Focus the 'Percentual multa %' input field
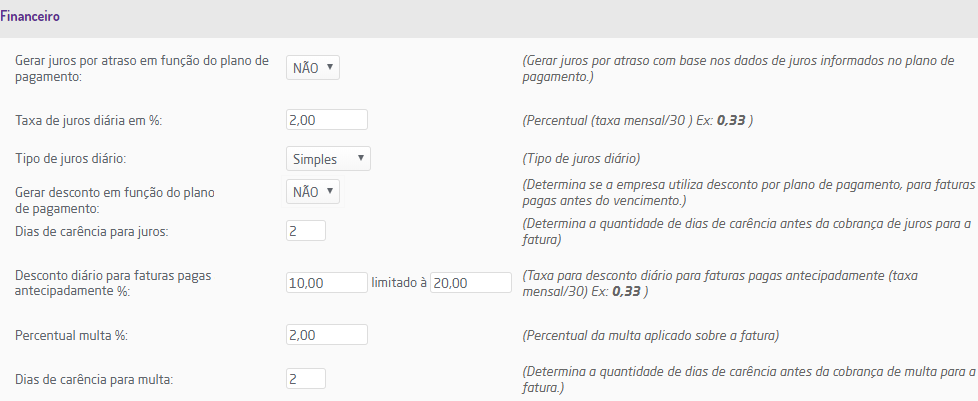Image resolution: width=978 pixels, height=401 pixels. pyautogui.click(x=327, y=335)
